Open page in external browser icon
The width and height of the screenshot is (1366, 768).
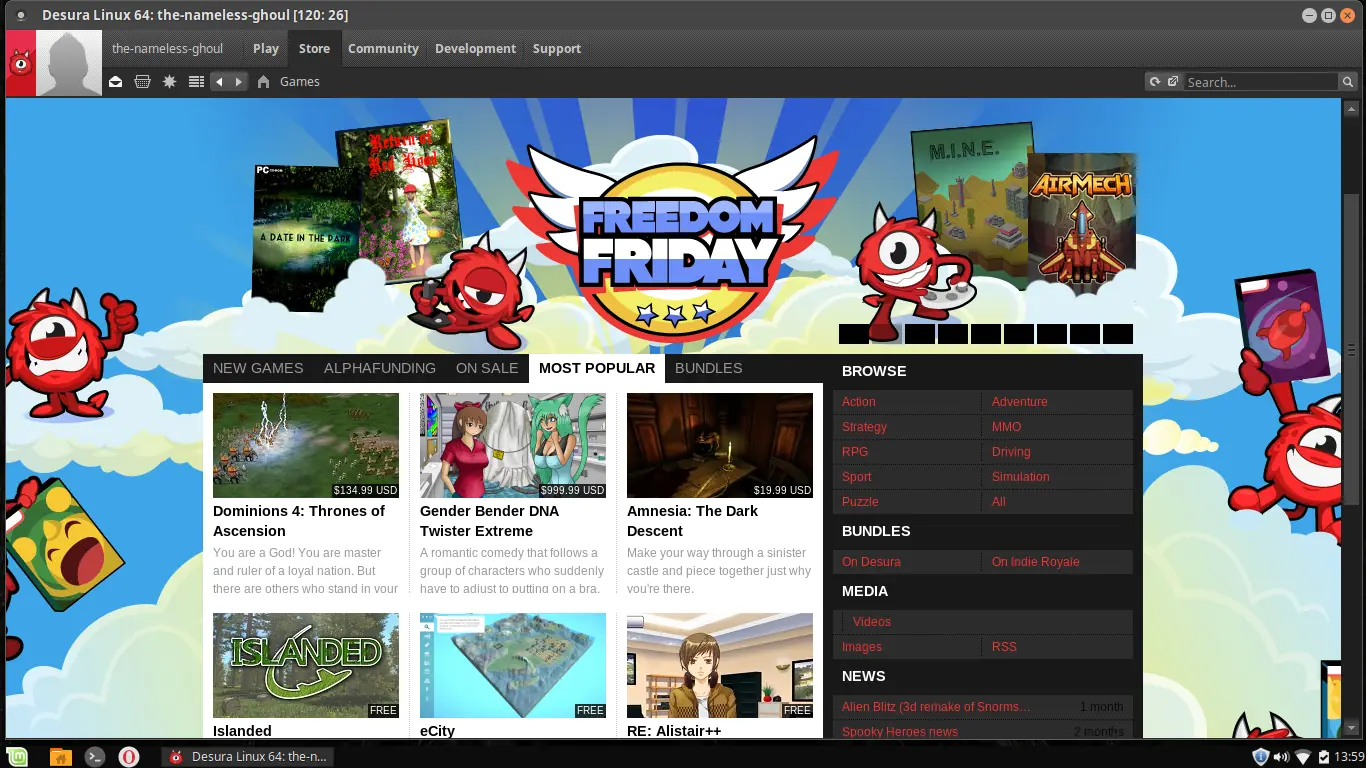point(1173,82)
